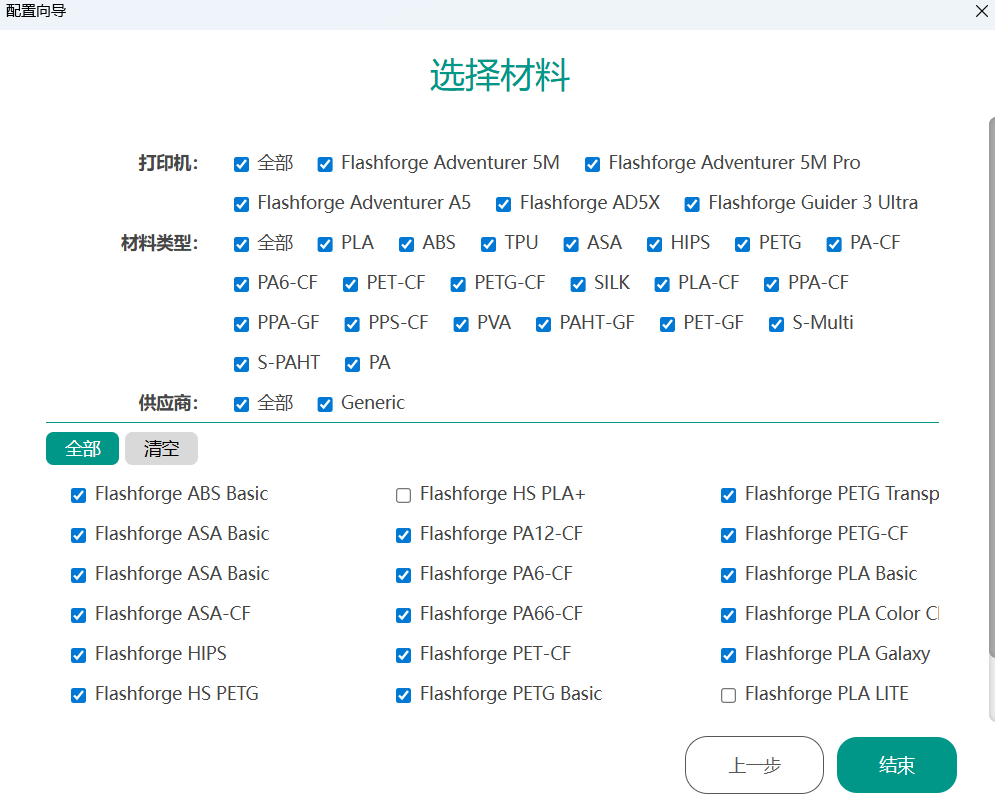Uncheck the Flashforge PA6-CF list item
The image size is (995, 805).
pos(403,575)
